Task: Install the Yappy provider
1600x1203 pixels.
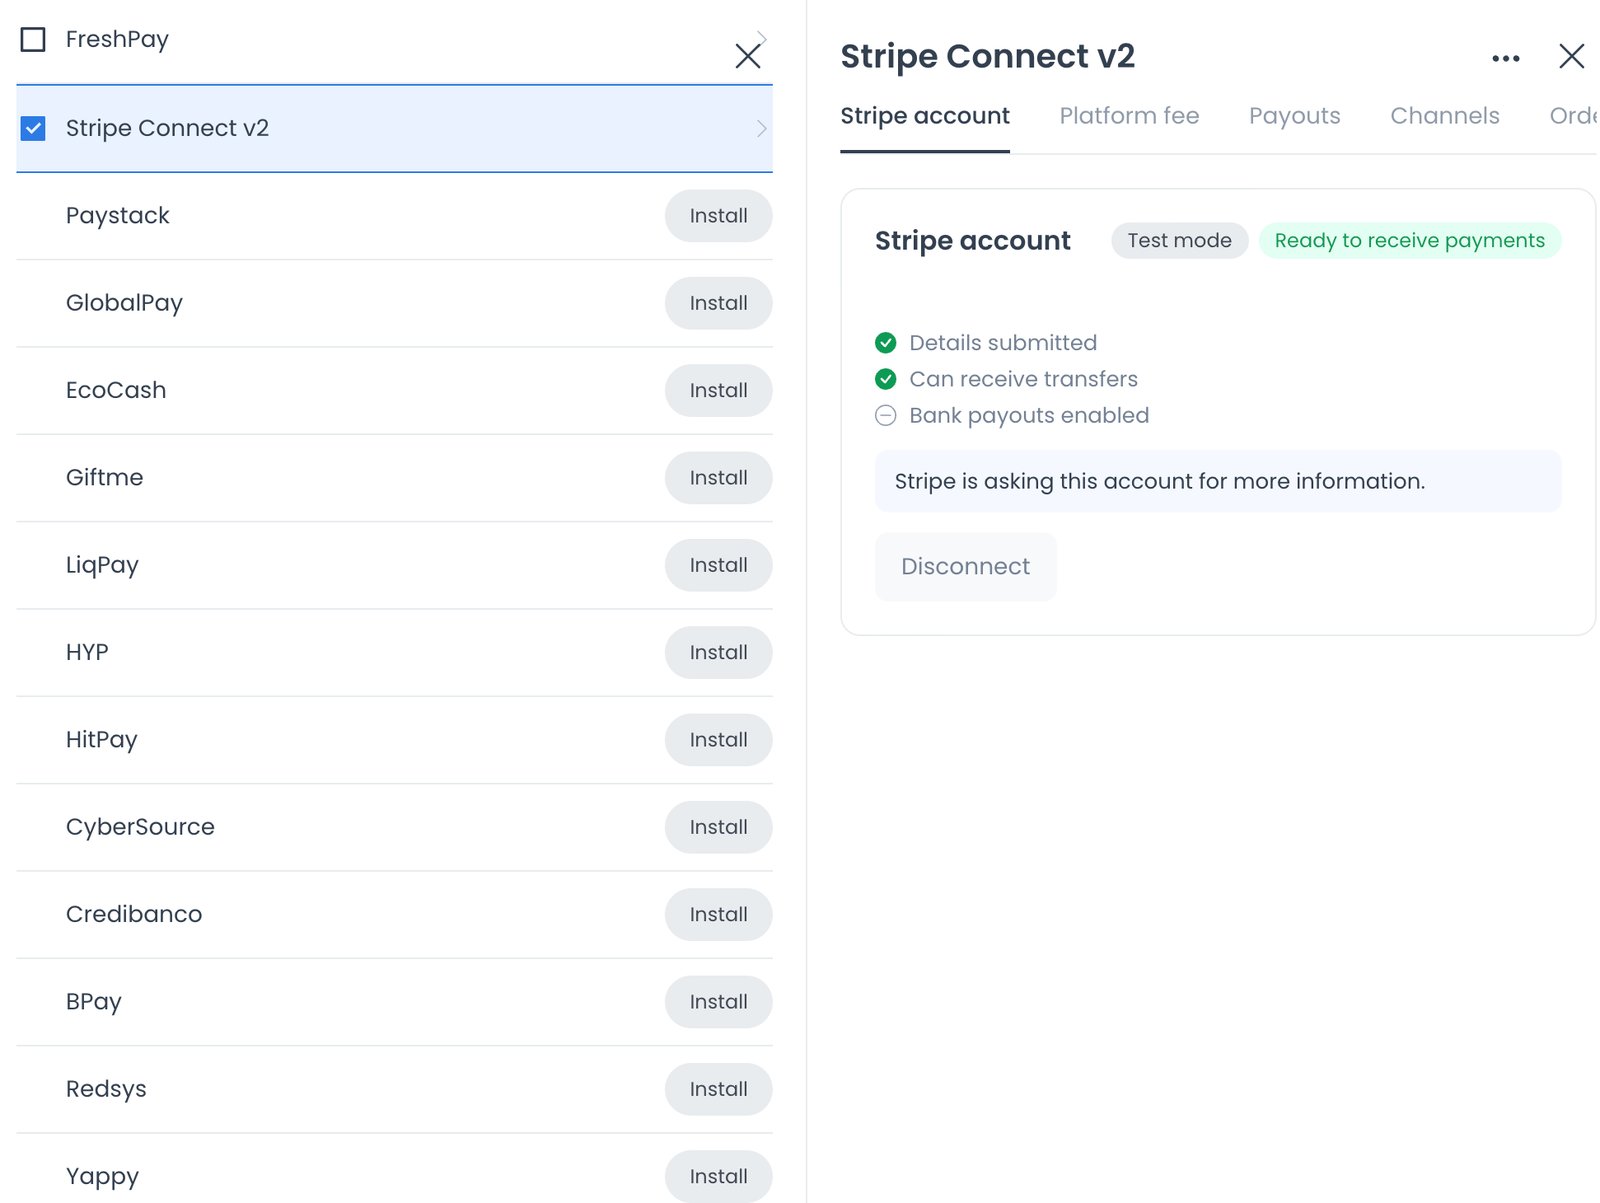Action: coord(718,1176)
